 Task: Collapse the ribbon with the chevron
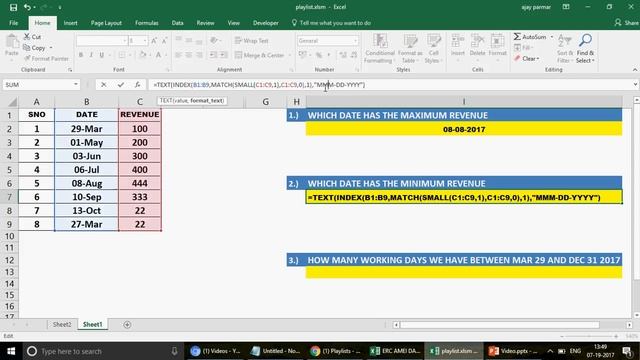tap(635, 70)
